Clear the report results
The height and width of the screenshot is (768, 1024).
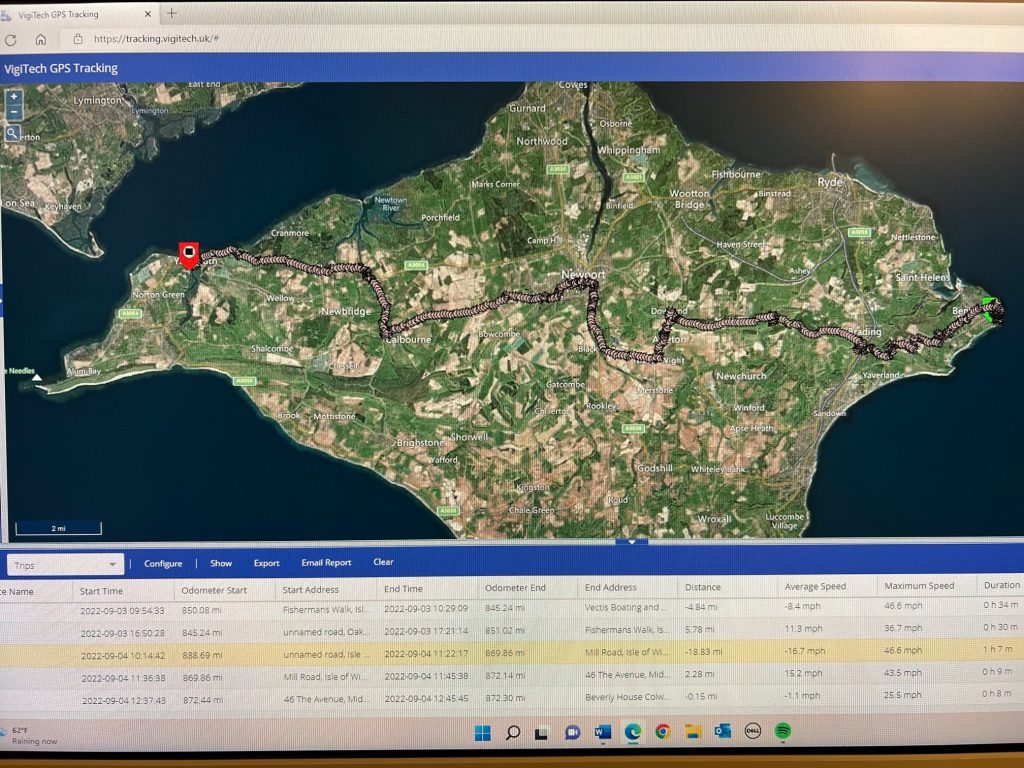[x=383, y=562]
